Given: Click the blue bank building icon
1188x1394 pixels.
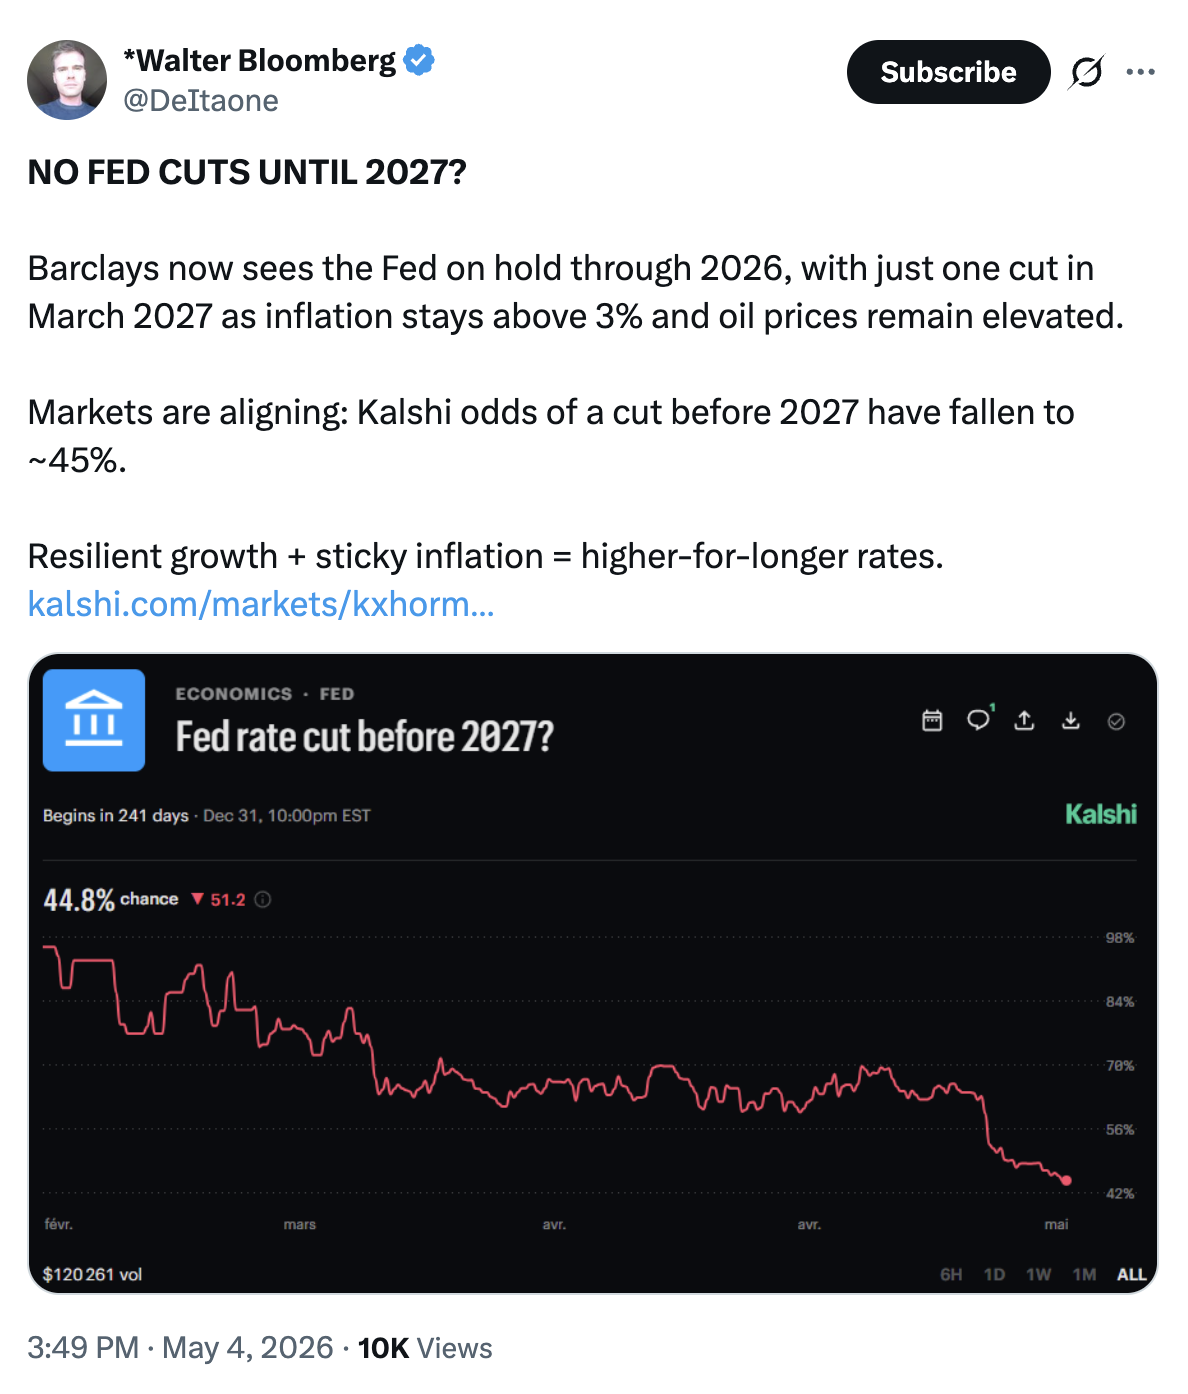Looking at the screenshot, I should tap(94, 720).
